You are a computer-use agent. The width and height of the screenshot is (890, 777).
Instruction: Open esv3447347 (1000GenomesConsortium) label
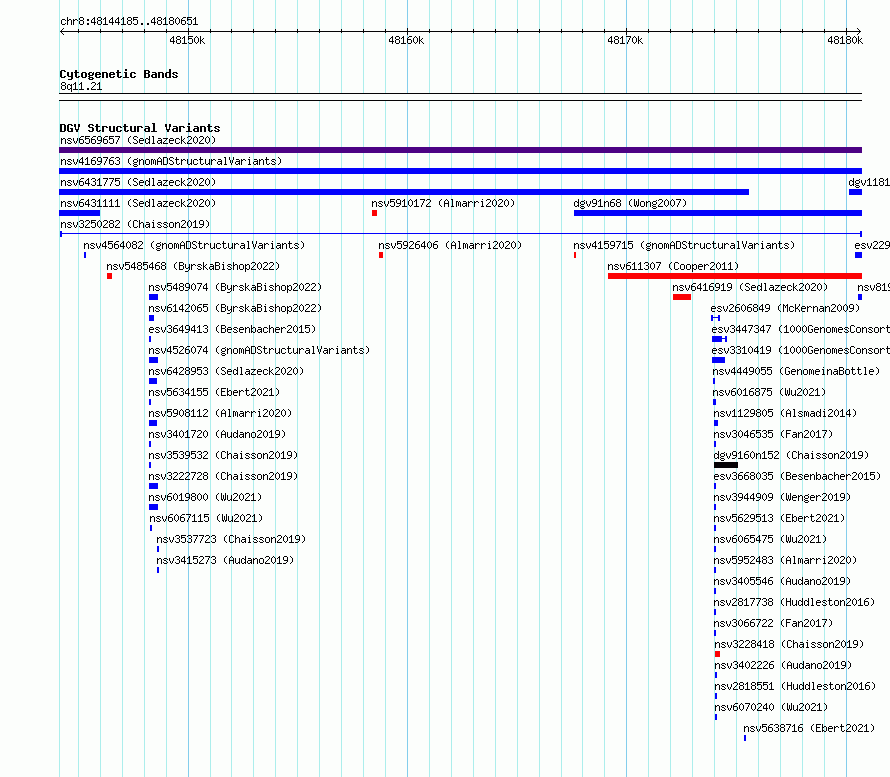click(x=800, y=329)
